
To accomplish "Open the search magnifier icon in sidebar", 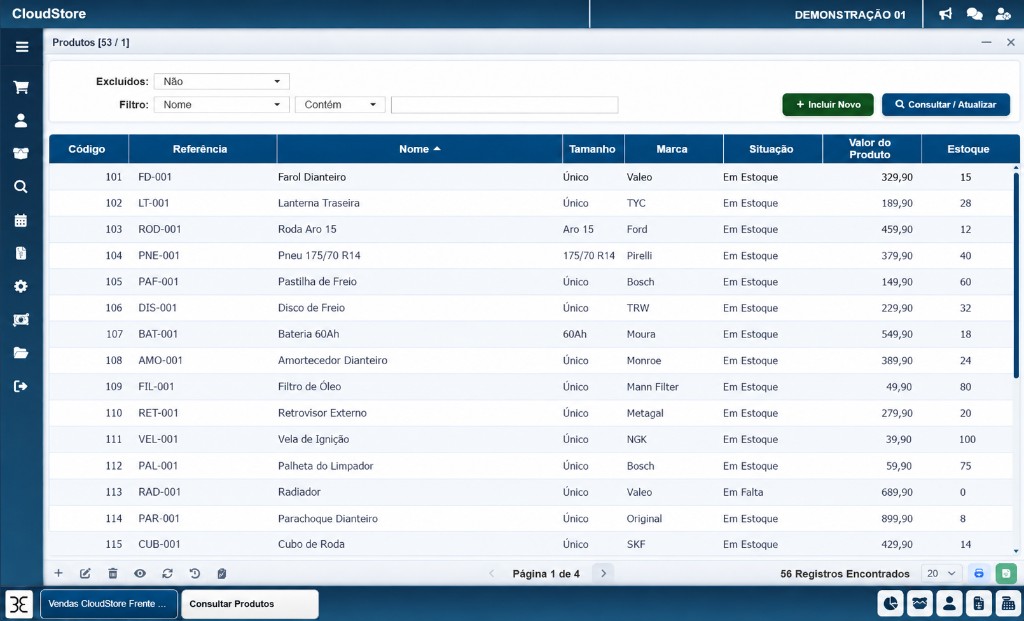I will pos(21,187).
